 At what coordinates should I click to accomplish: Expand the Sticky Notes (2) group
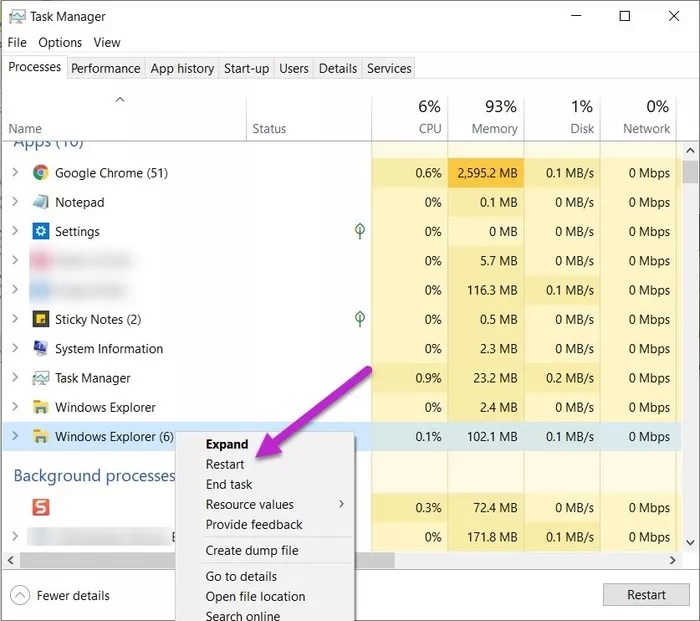[x=15, y=320]
